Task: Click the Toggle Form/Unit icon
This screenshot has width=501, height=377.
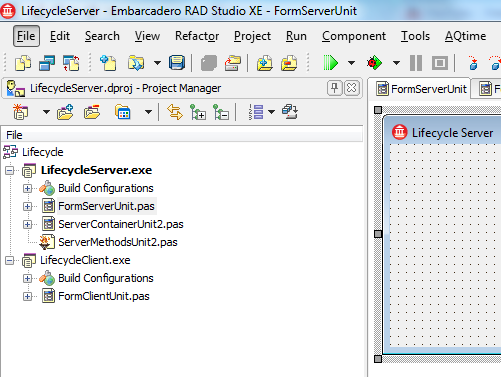Action: (x=71, y=63)
